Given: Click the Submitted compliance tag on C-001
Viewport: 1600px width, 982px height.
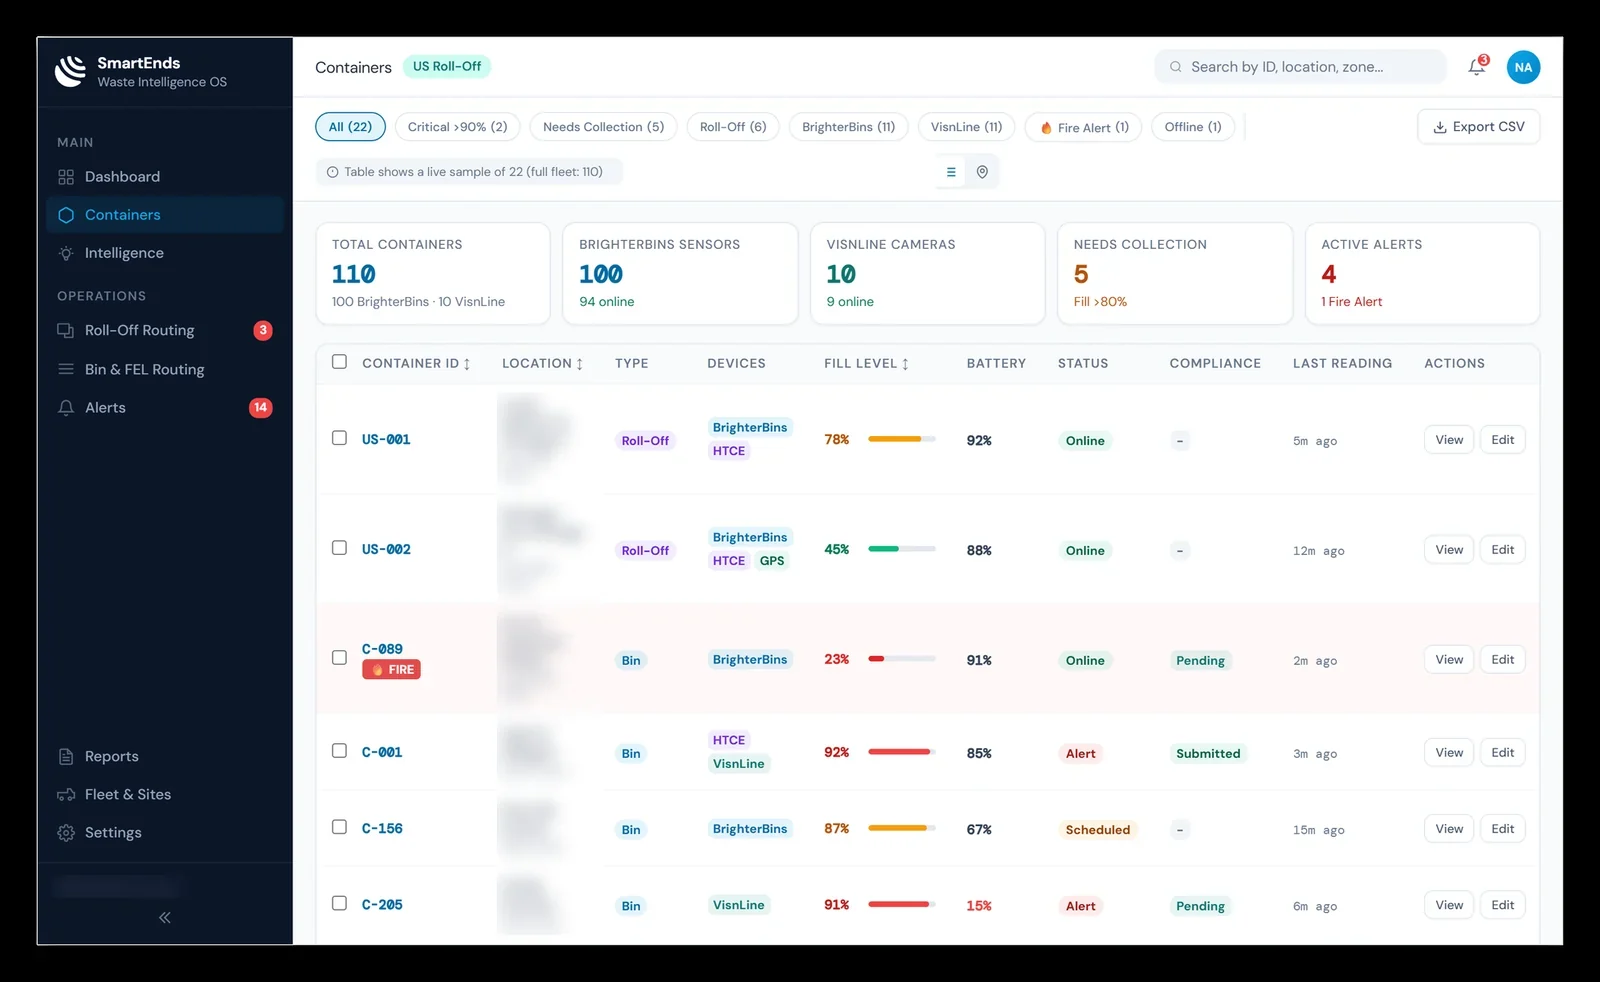Looking at the screenshot, I should click(x=1208, y=754).
